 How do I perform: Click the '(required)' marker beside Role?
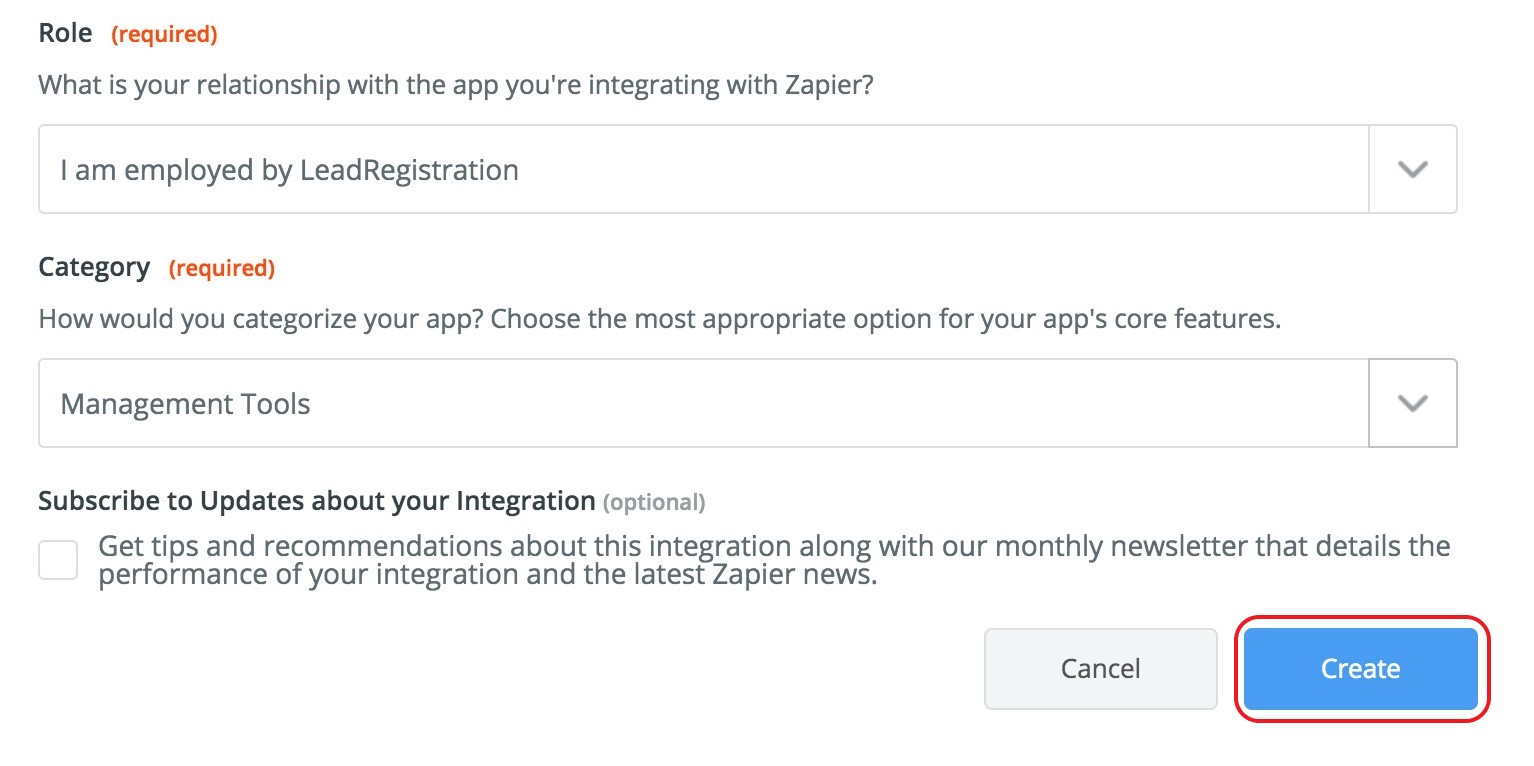(164, 34)
